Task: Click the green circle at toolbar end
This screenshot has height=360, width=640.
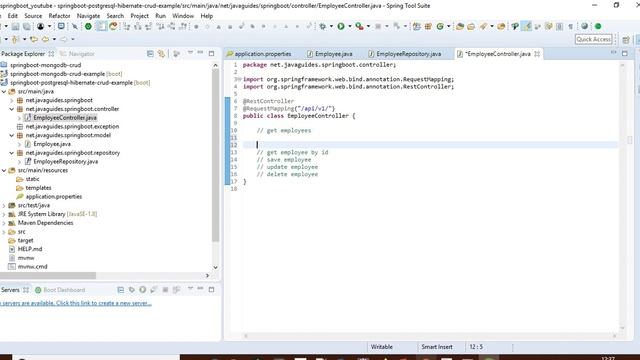Action: pyautogui.click(x=598, y=27)
